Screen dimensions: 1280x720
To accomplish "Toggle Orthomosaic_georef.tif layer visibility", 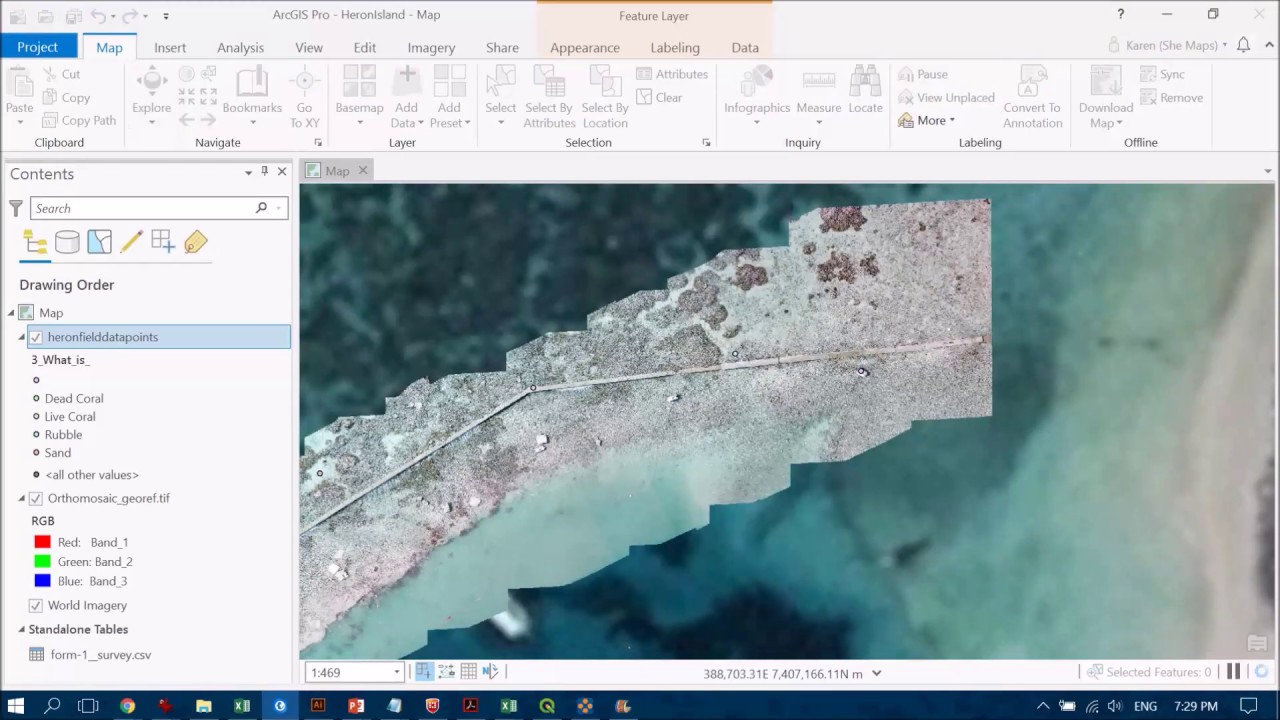I will [x=36, y=498].
